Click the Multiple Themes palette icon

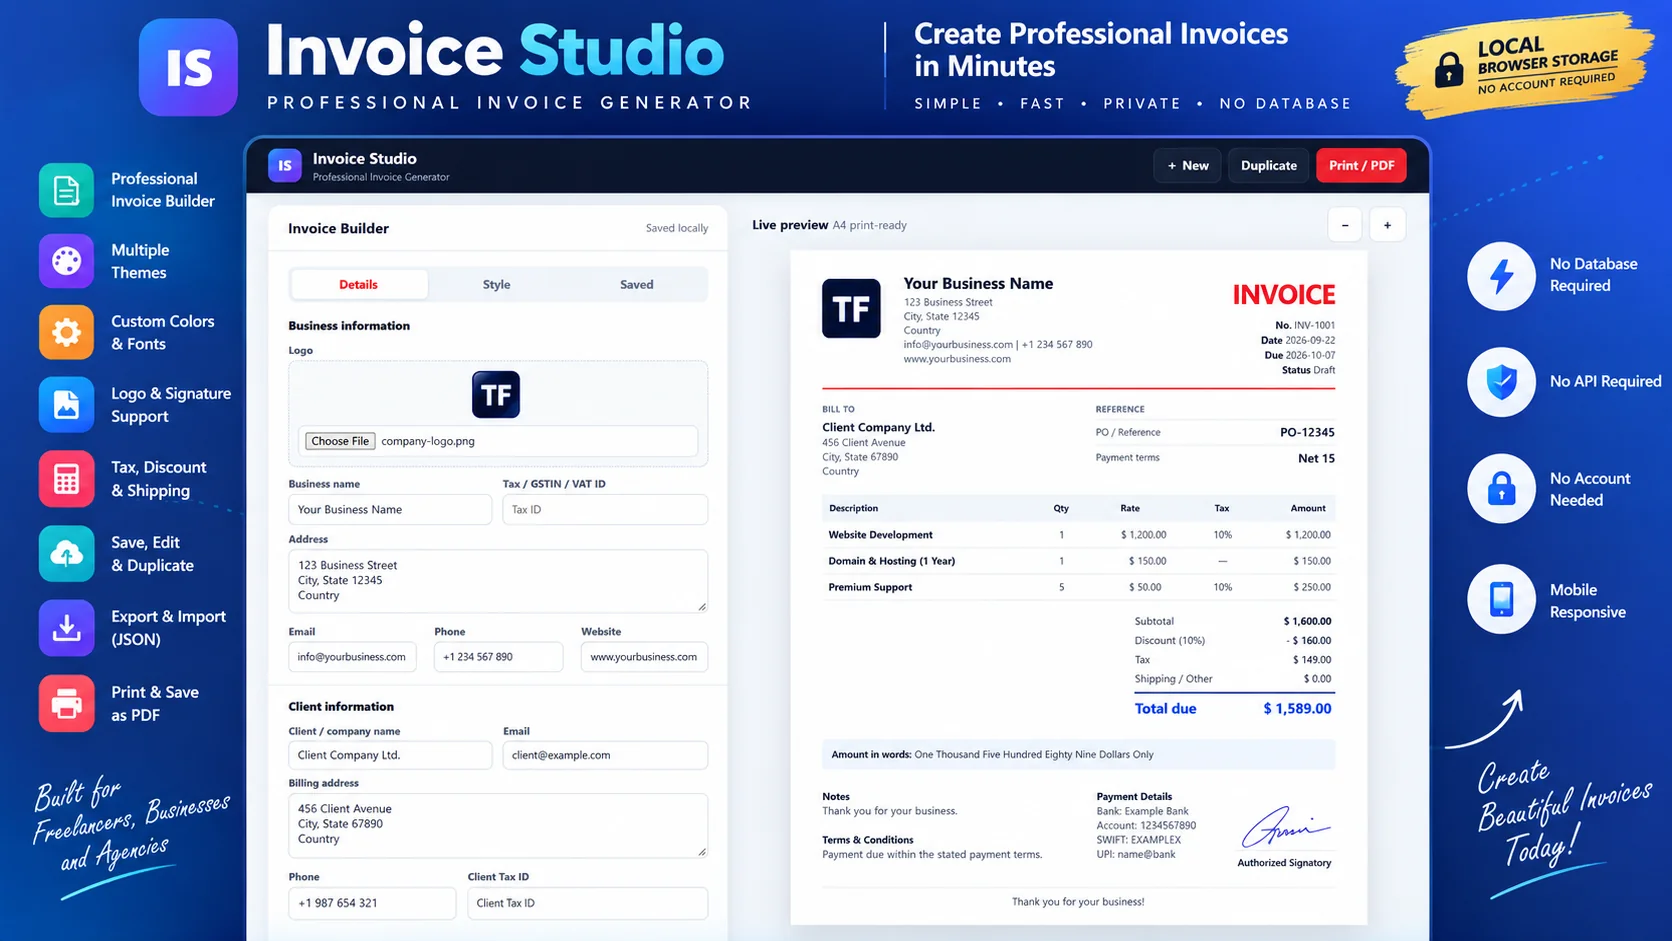coord(66,261)
